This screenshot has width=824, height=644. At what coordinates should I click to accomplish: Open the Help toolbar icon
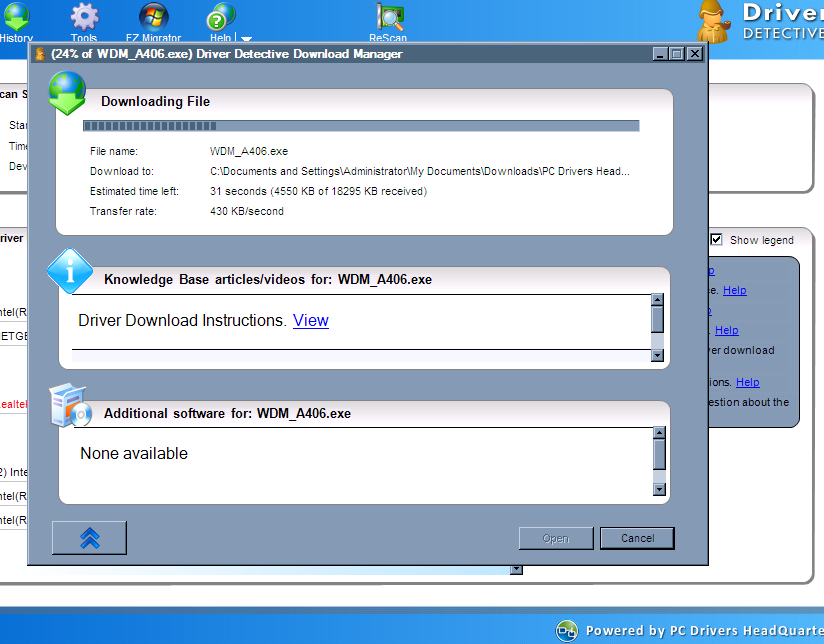click(221, 17)
